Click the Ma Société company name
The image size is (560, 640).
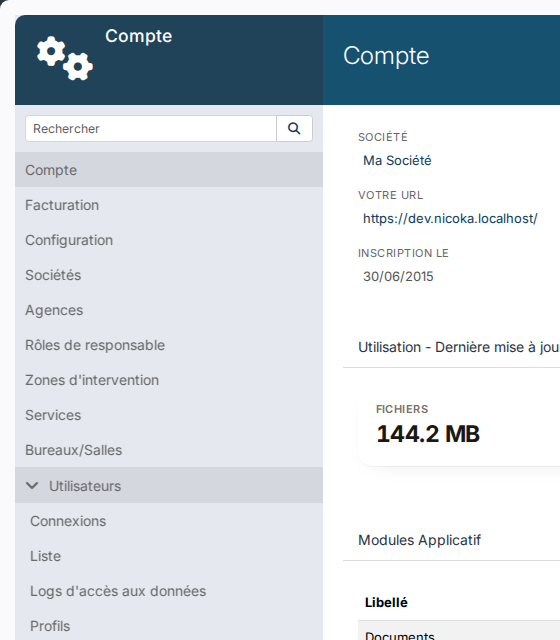click(x=397, y=160)
